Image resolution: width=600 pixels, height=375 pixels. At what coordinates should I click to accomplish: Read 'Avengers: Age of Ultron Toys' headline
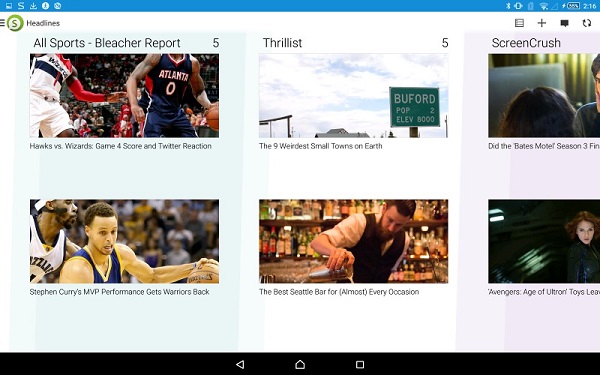tap(544, 292)
